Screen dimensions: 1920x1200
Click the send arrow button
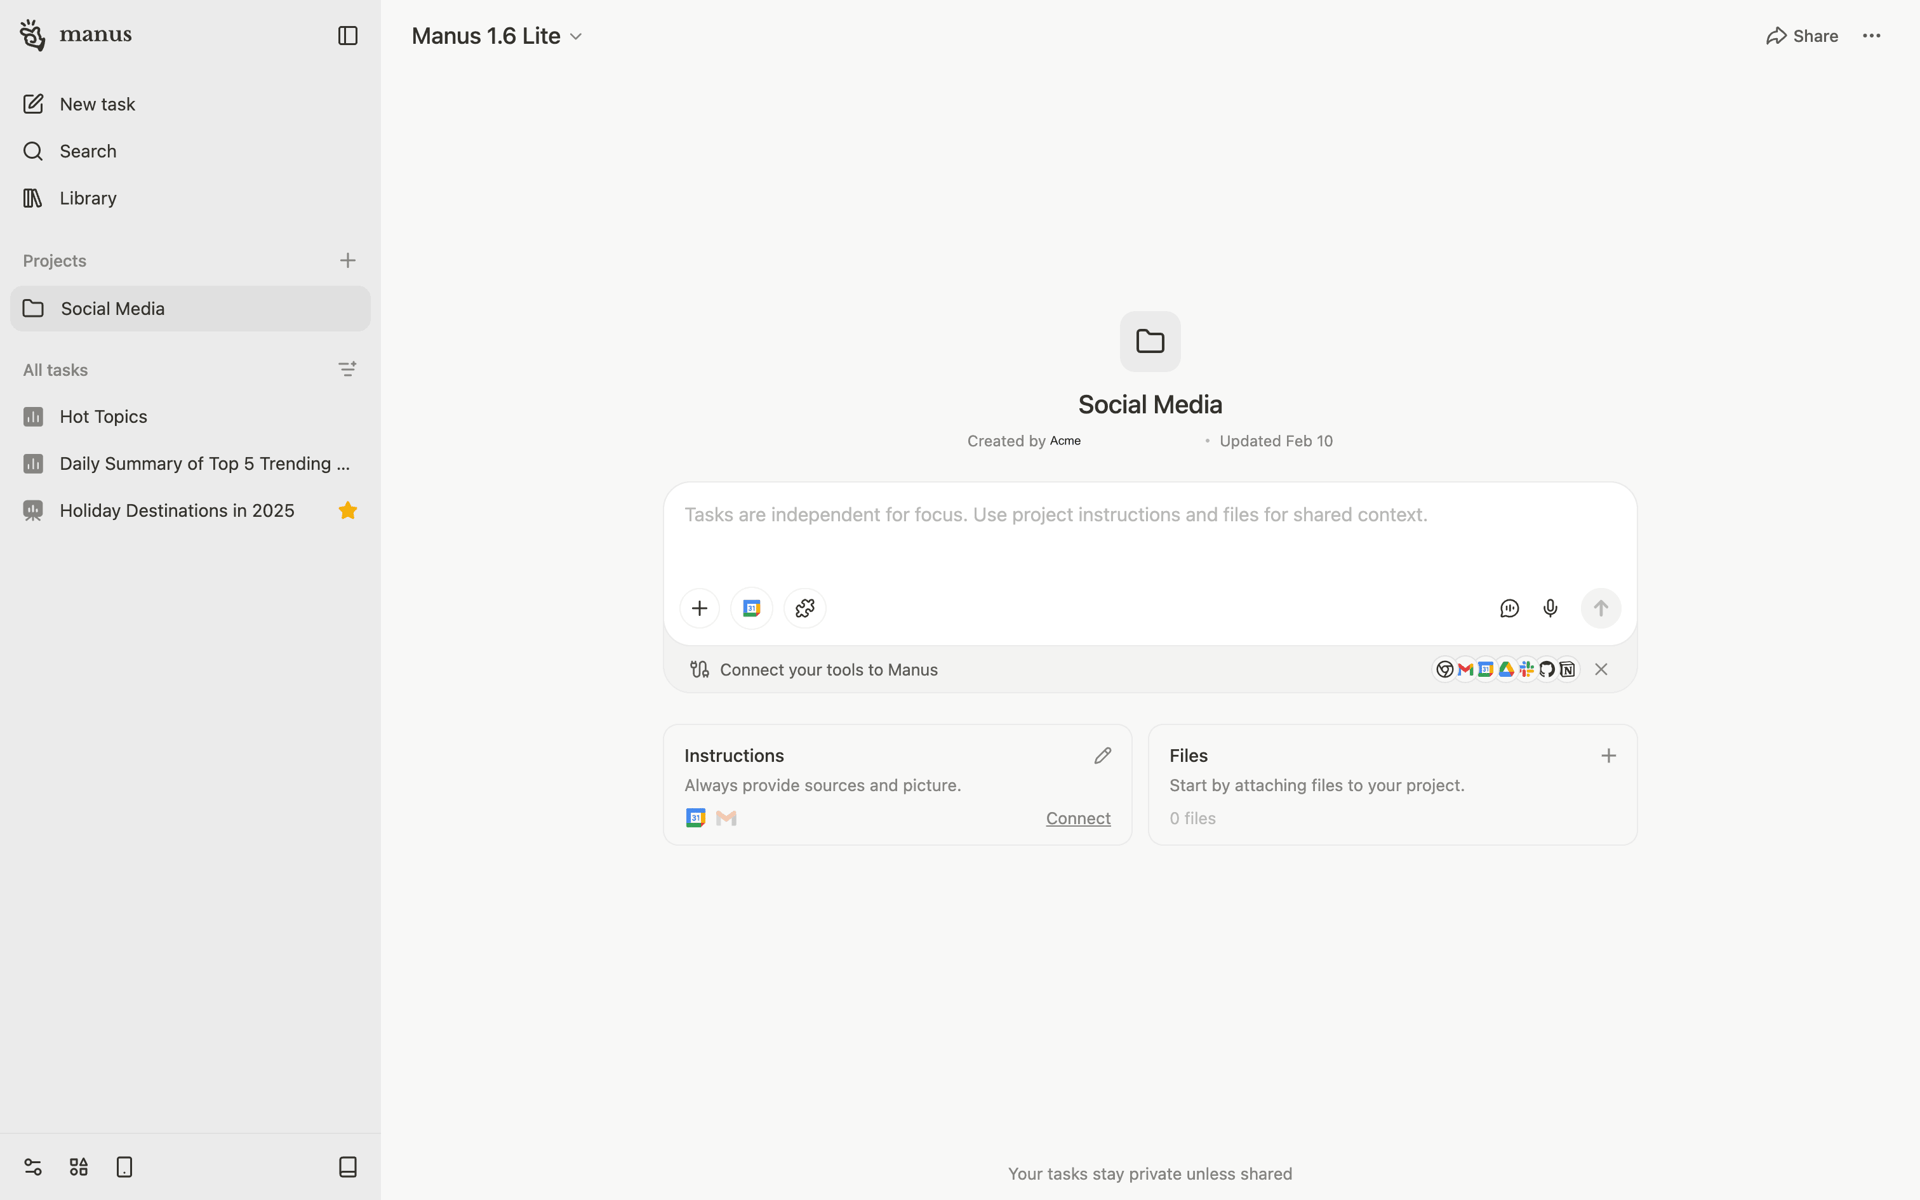coord(1601,608)
